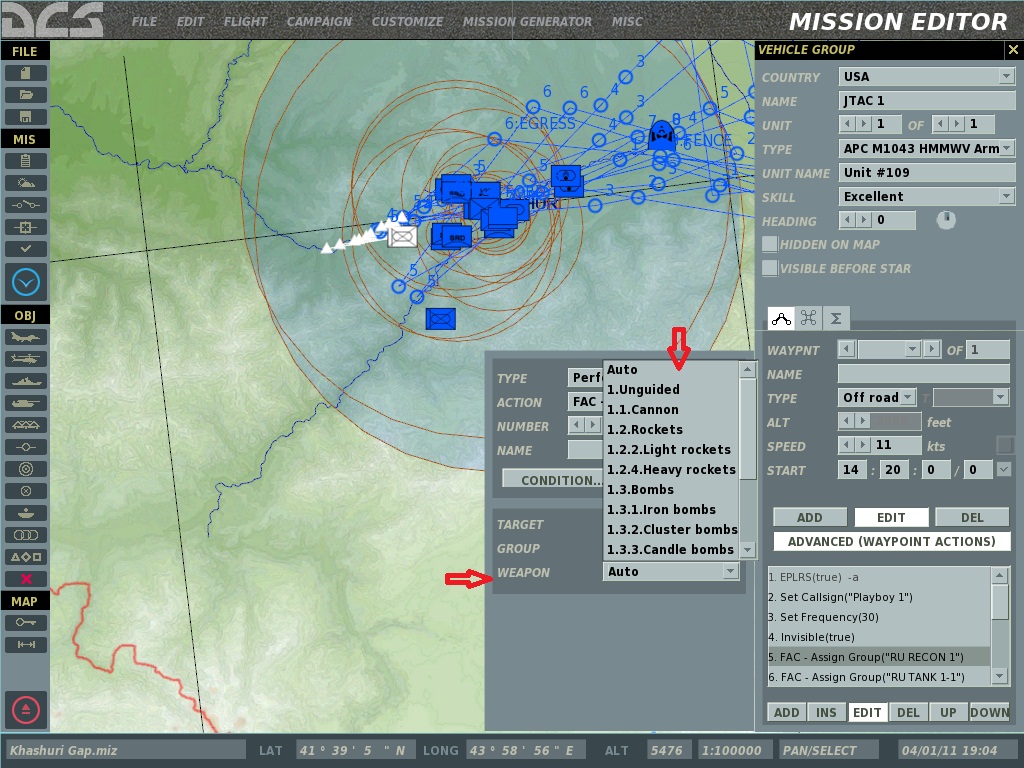Image resolution: width=1024 pixels, height=768 pixels.
Task: Collapse the Weapon Auto dropdown
Action: (x=730, y=571)
